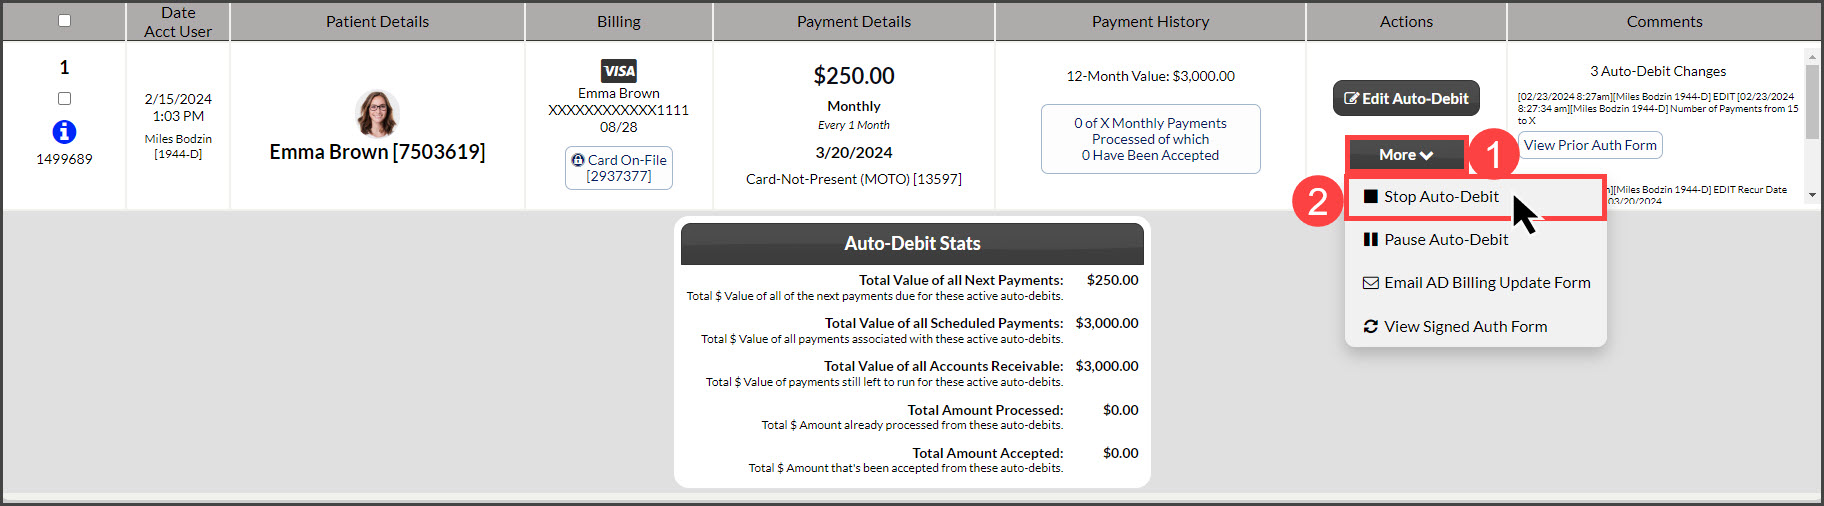Click the refresh icon next to View Signed Auth Form
Viewport: 1824px width, 506px height.
point(1370,327)
